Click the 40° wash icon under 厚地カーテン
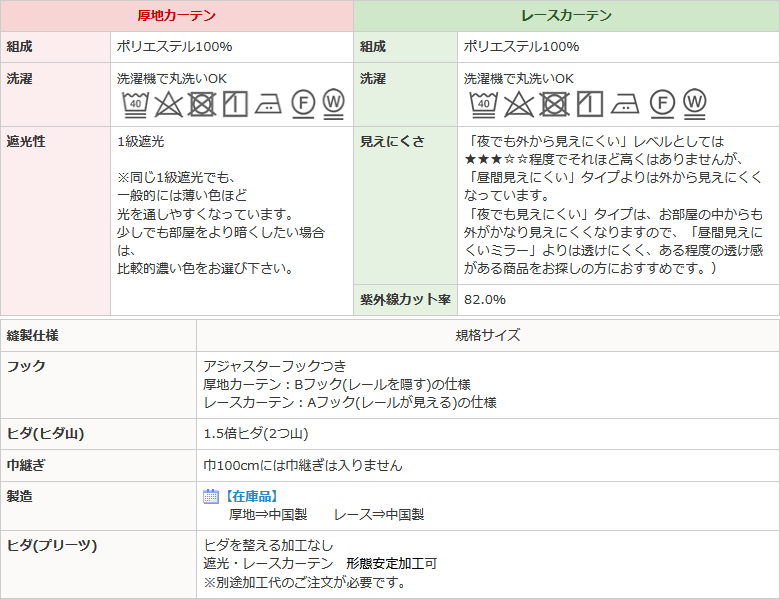The width and height of the screenshot is (780, 599). tap(135, 103)
